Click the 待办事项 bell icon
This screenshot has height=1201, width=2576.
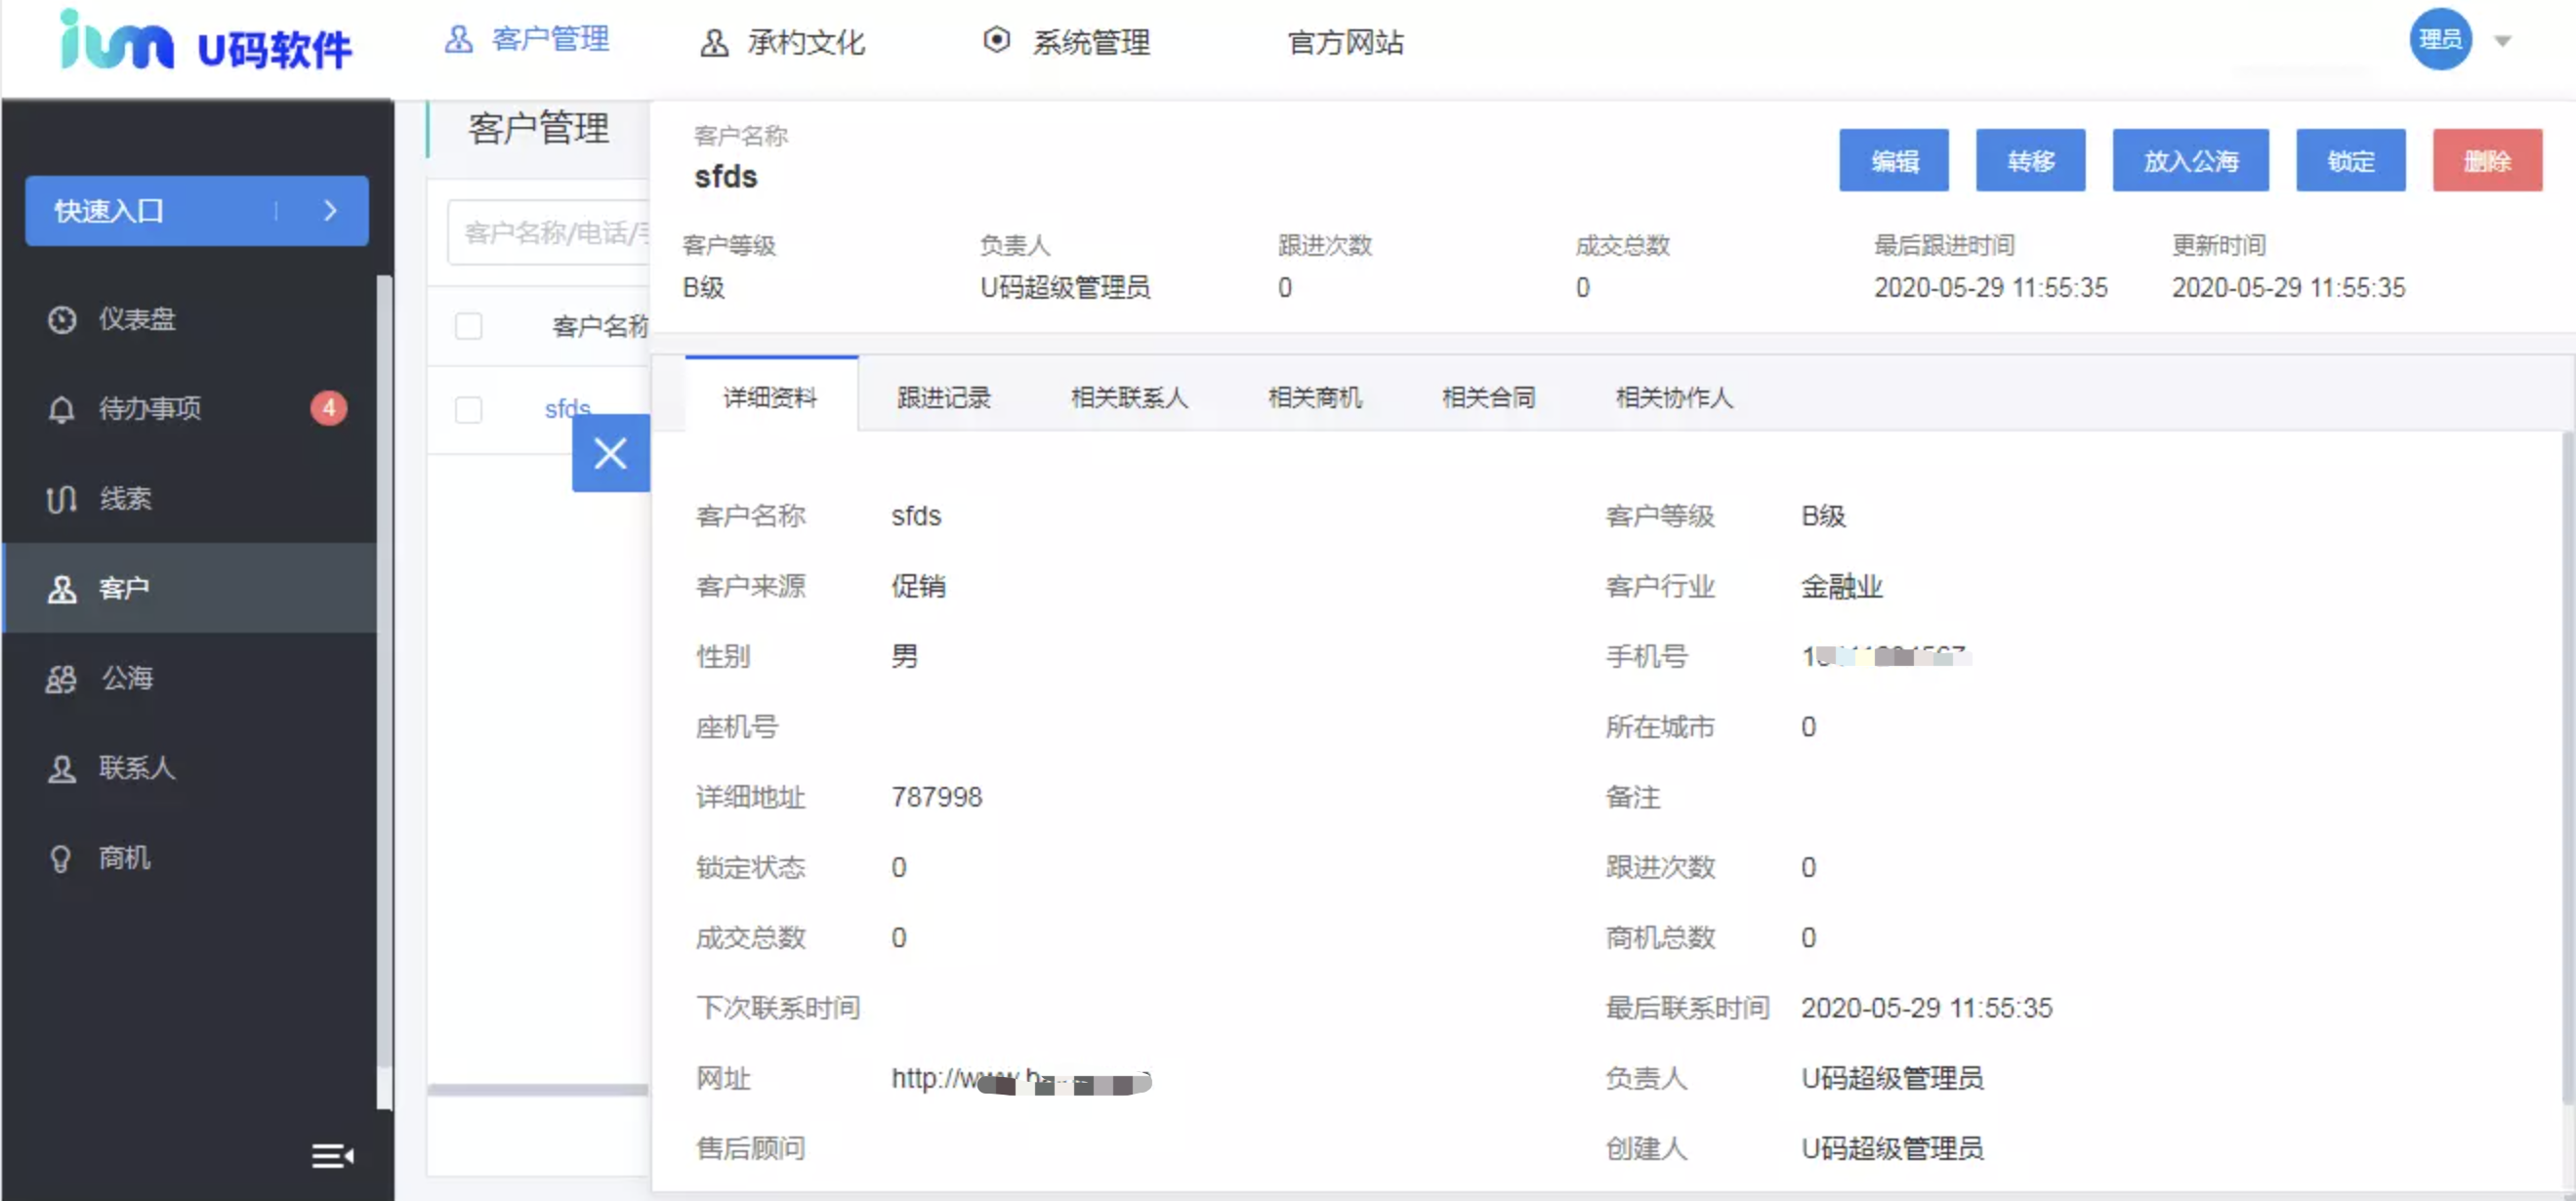[x=62, y=409]
